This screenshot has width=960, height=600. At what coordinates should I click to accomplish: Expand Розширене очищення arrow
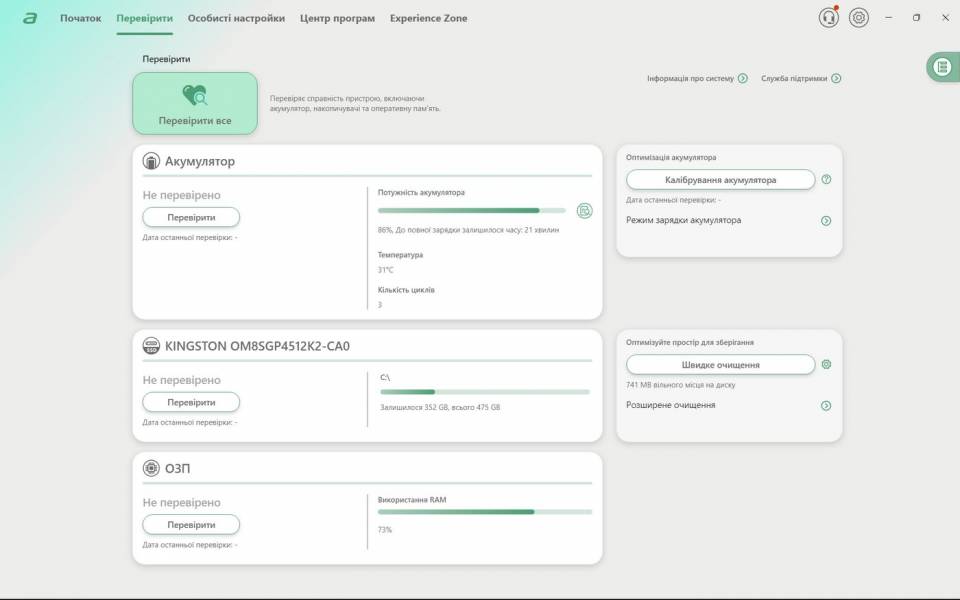(x=826, y=405)
